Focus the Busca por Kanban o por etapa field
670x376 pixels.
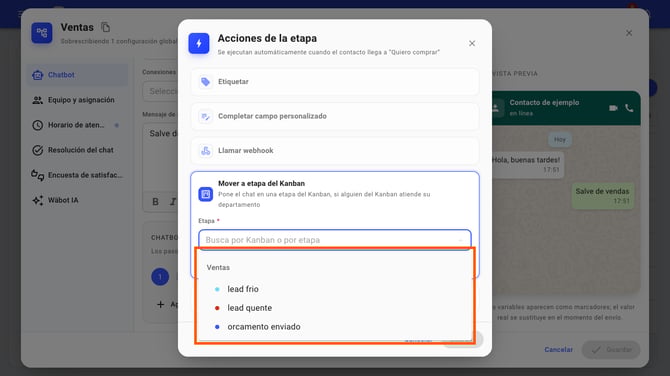tap(335, 240)
